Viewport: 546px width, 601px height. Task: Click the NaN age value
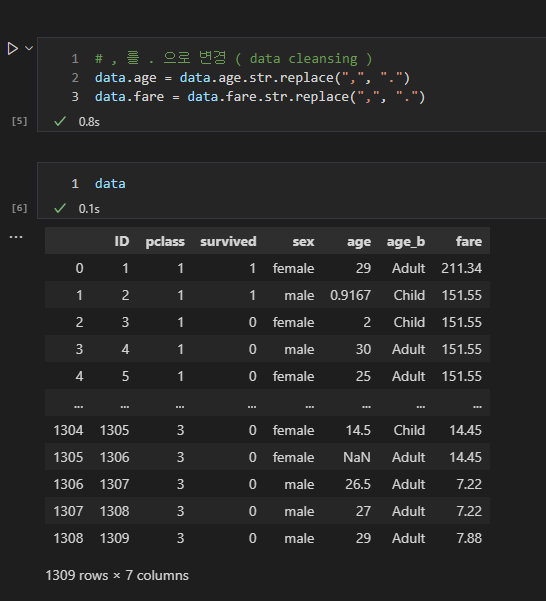(x=357, y=457)
